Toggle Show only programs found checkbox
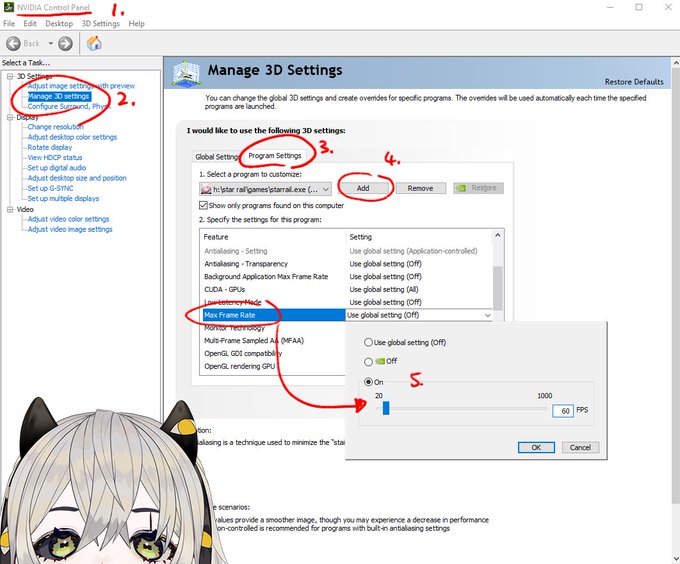The width and height of the screenshot is (680, 564). pos(203,205)
